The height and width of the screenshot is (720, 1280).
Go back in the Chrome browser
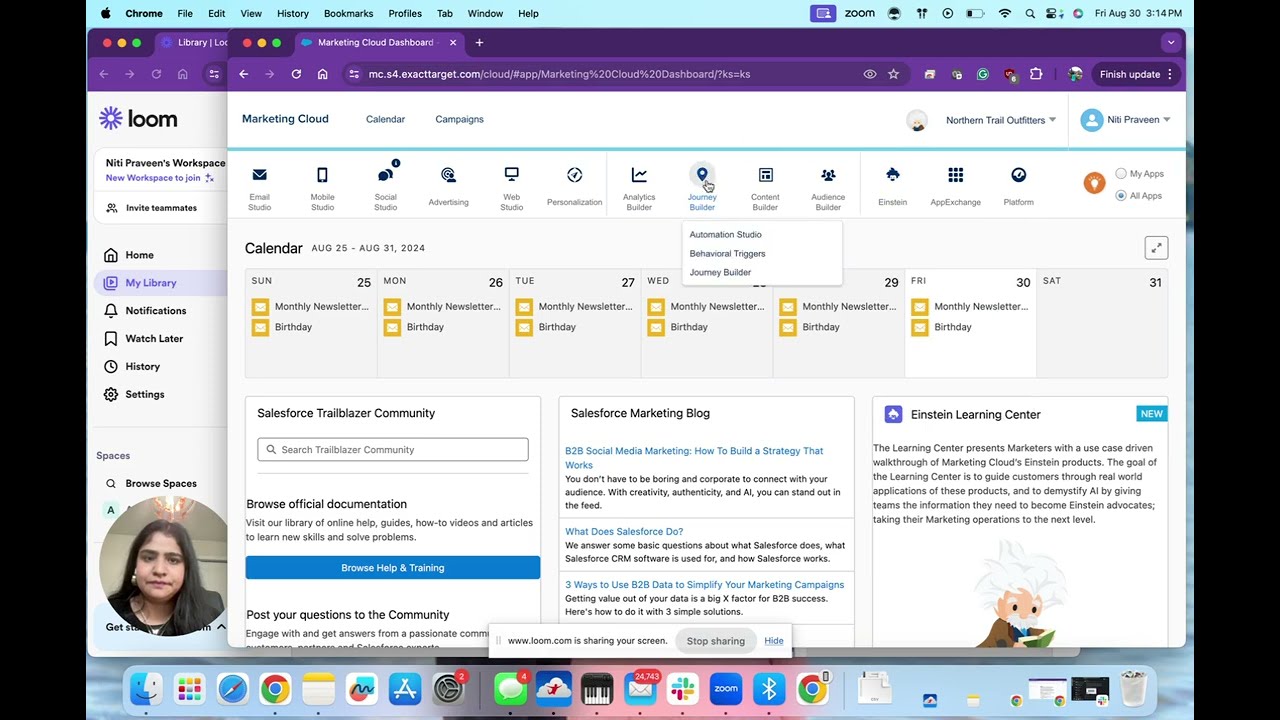[243, 74]
